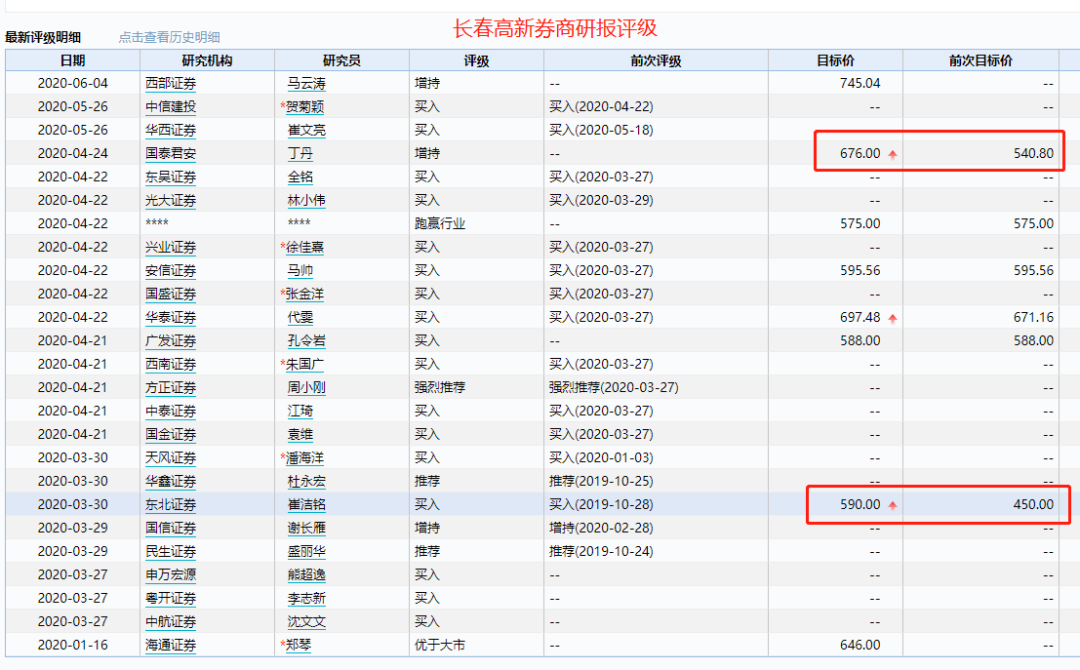Screen dimensions: 1080x670
Task: Select the 745.04 target price cell
Action: [x=860, y=83]
